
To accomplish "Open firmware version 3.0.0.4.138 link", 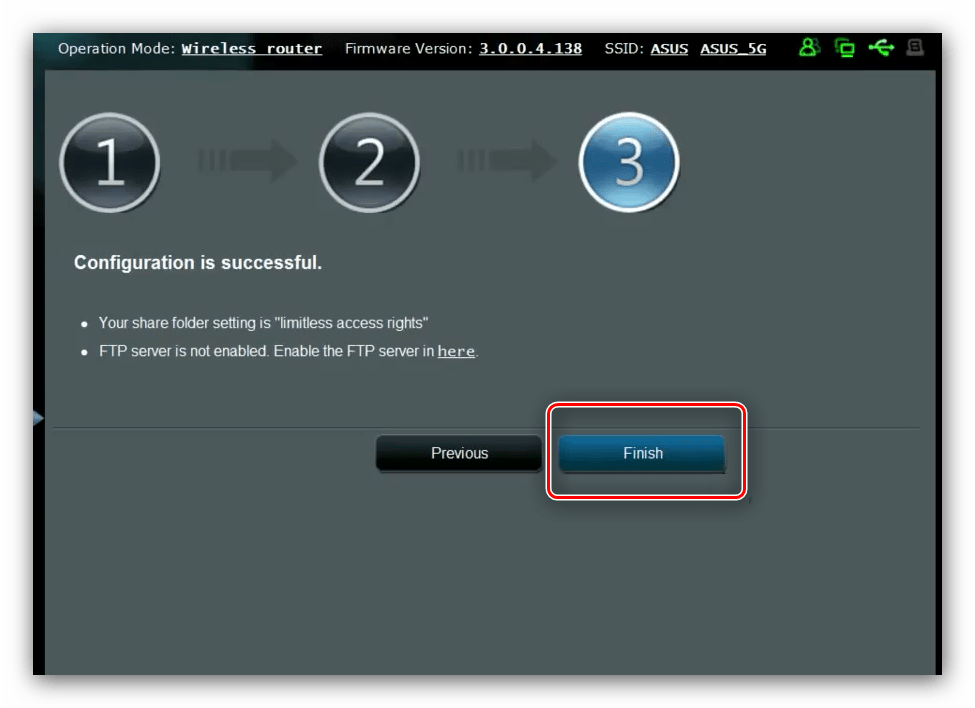I will pos(530,48).
